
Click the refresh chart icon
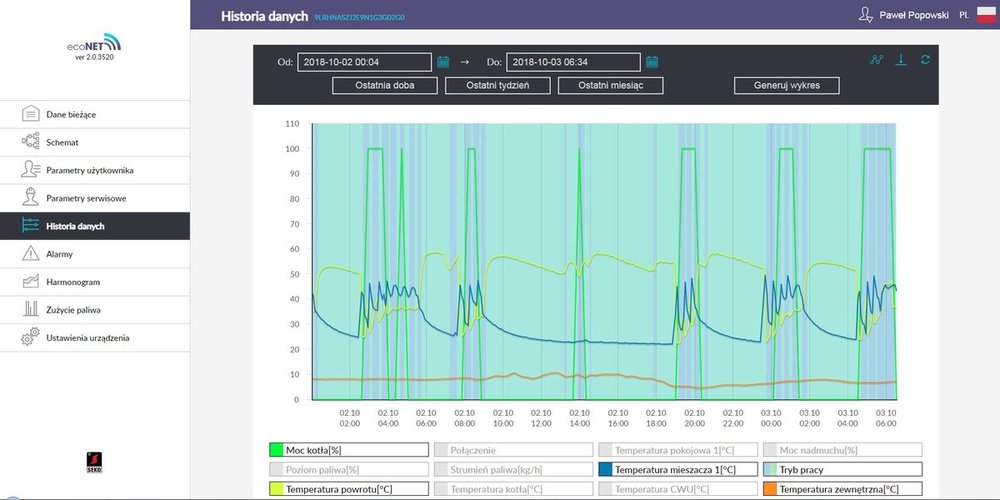click(x=925, y=60)
